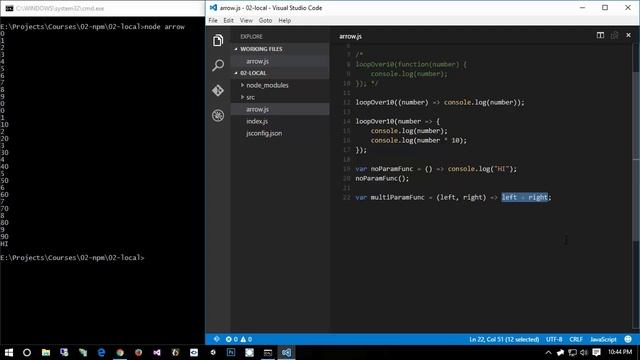Open Photoshop from the taskbar

point(231,352)
